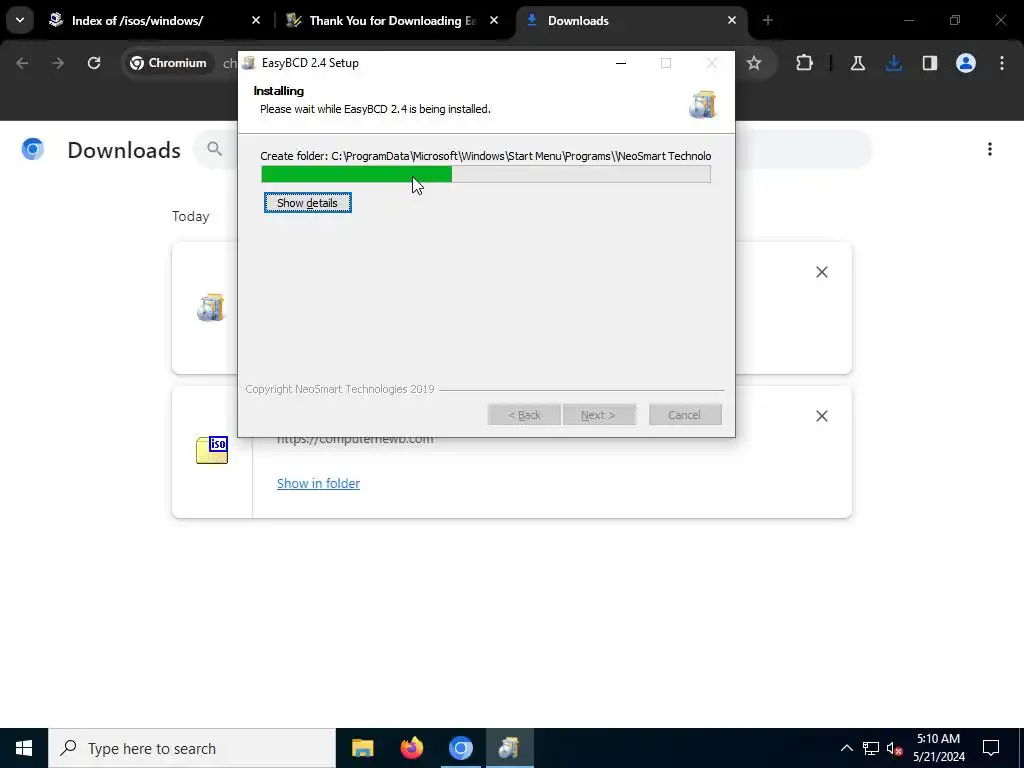Click the Chromium site info chip
The image size is (1024, 768).
pos(168,63)
